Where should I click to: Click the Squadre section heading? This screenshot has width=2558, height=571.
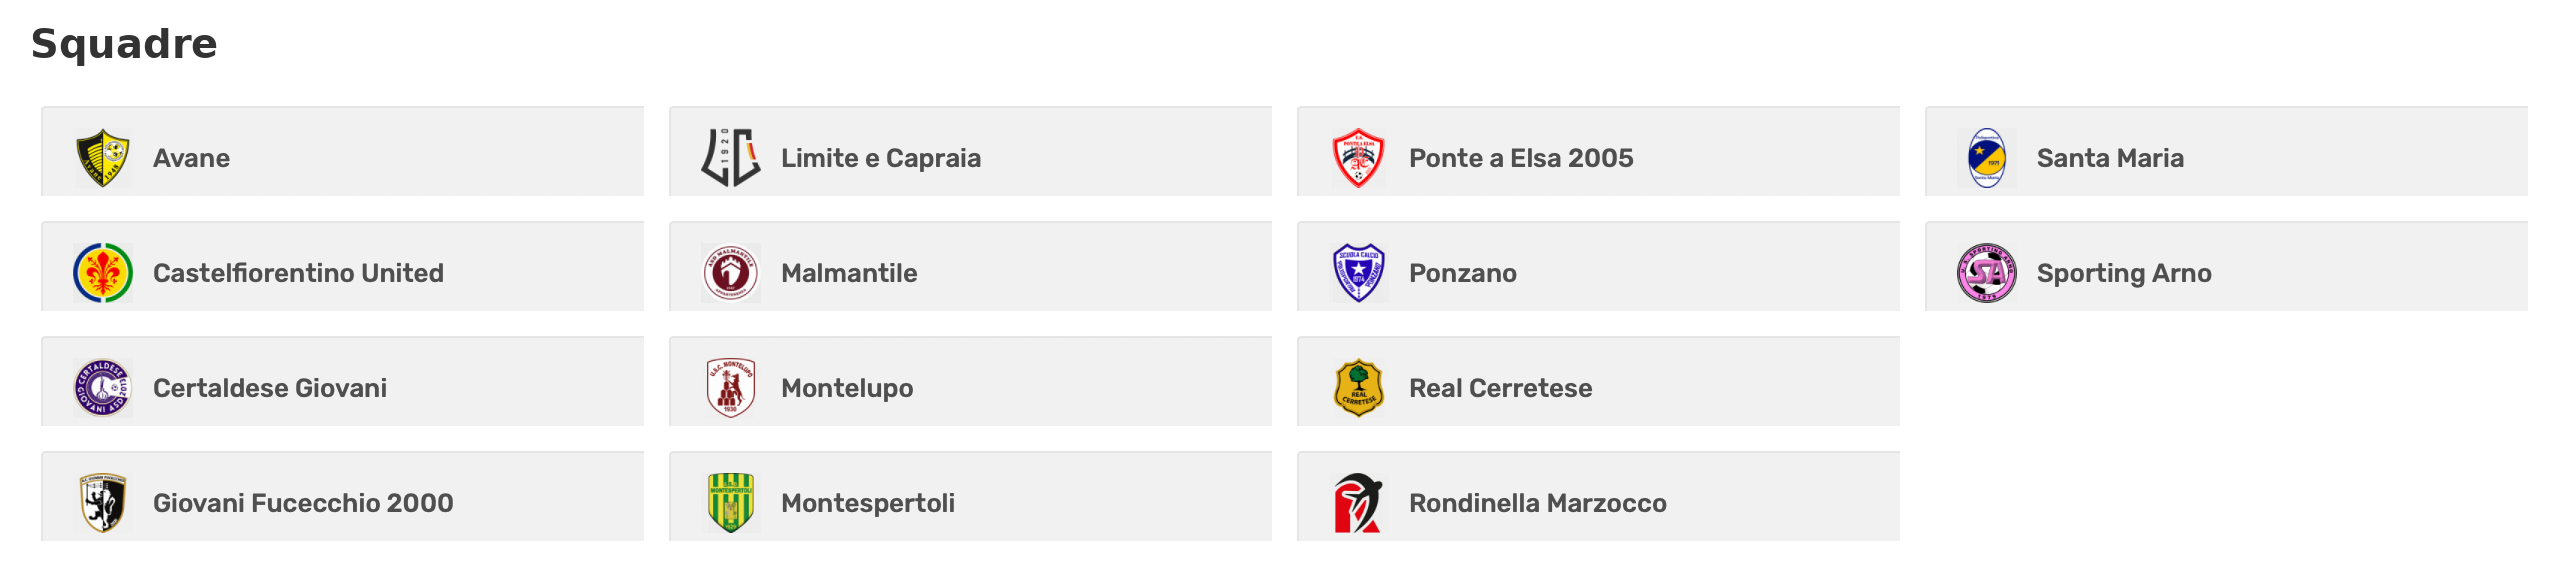pos(124,45)
